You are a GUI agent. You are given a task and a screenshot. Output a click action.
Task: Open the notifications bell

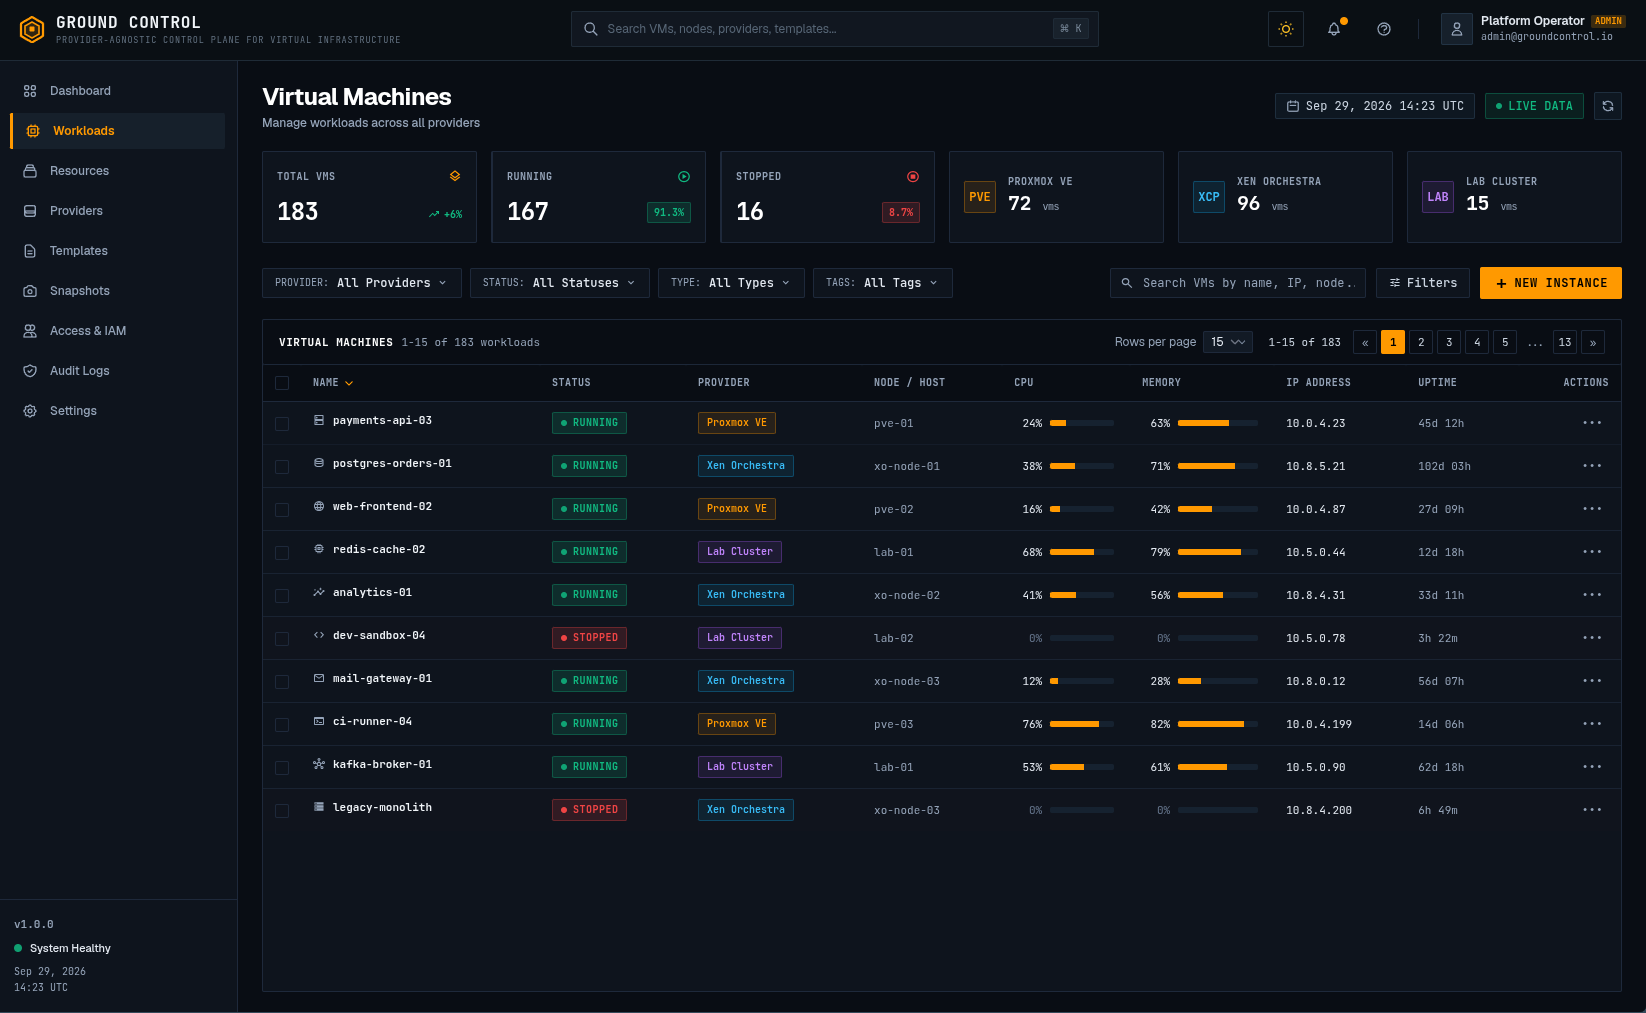pyautogui.click(x=1334, y=29)
